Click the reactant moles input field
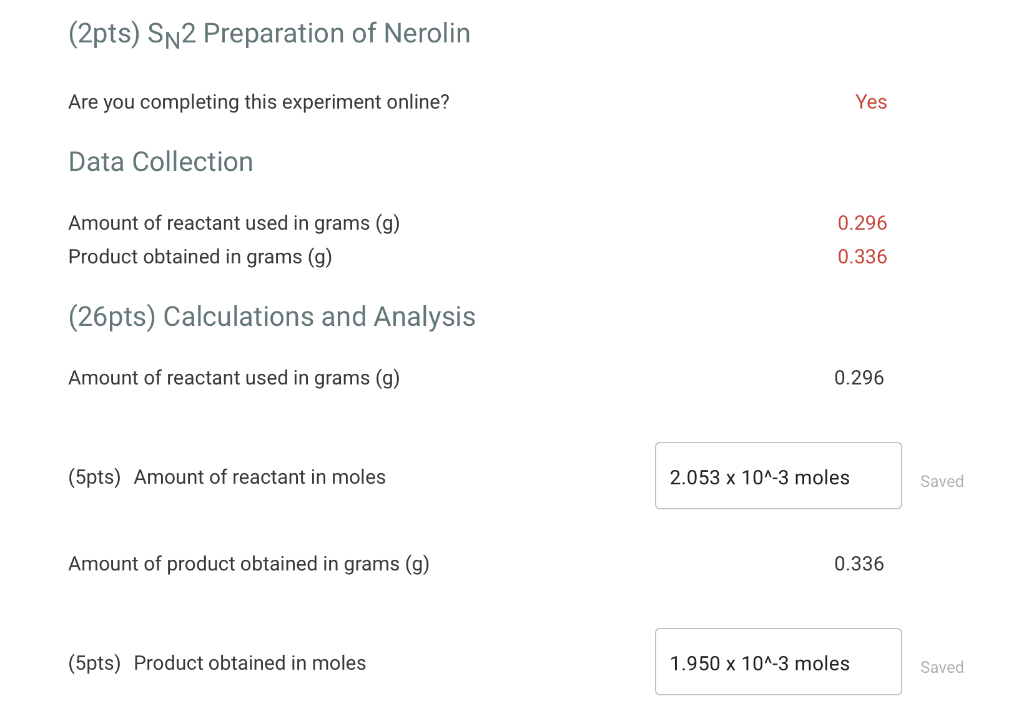This screenshot has width=1024, height=724. (x=778, y=475)
